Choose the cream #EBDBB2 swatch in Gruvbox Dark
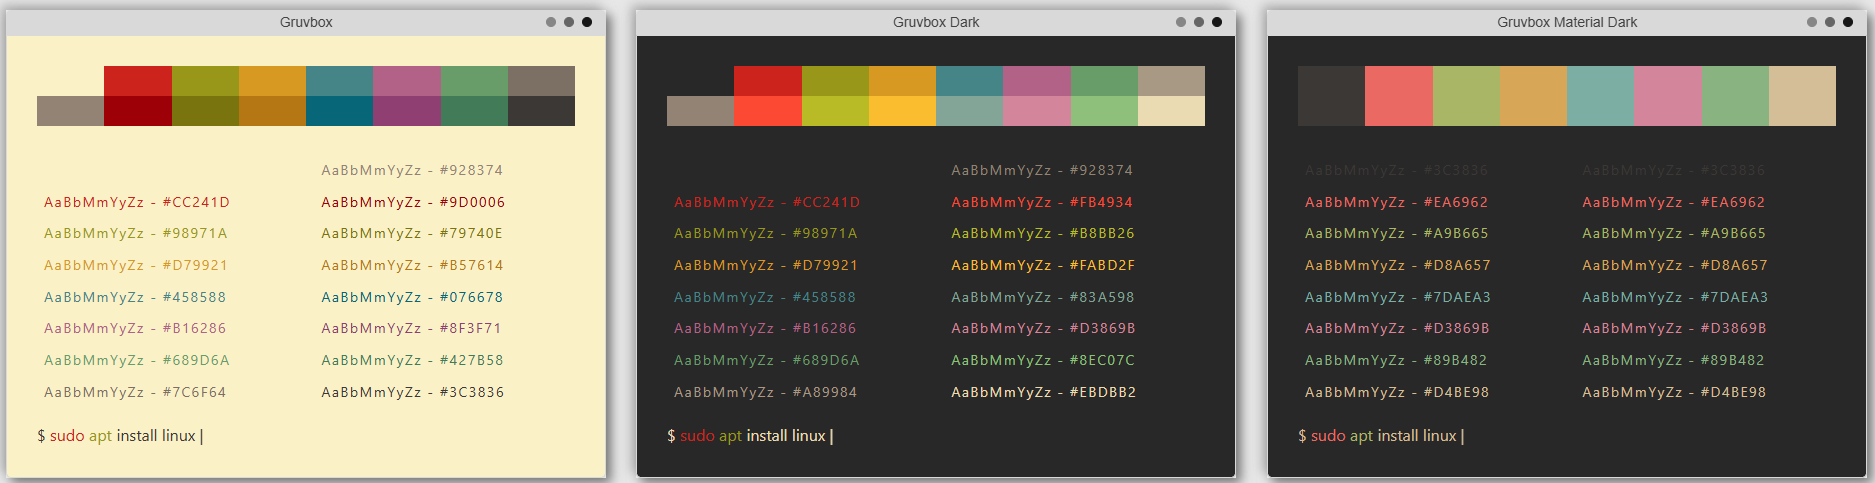The height and width of the screenshot is (483, 1875). (x=1171, y=111)
